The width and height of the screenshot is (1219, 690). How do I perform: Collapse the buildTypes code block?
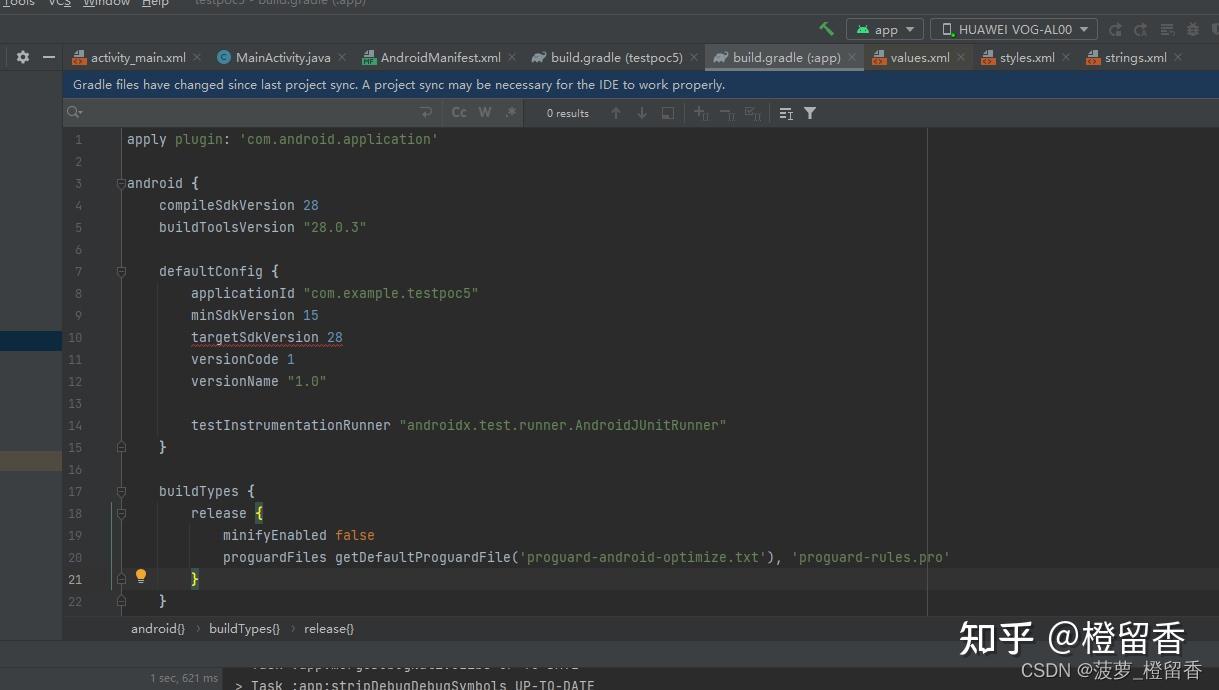121,491
